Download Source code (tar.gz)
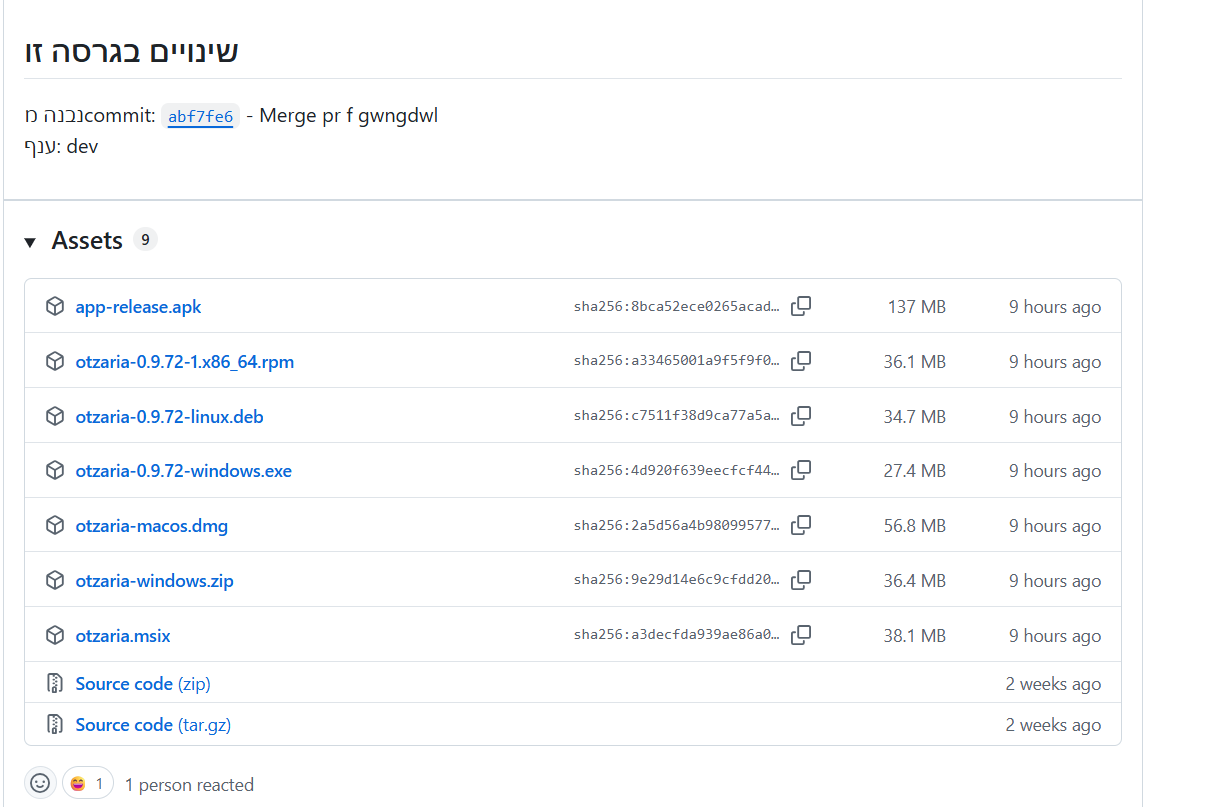Image resolution: width=1209 pixels, height=807 pixels. click(153, 725)
